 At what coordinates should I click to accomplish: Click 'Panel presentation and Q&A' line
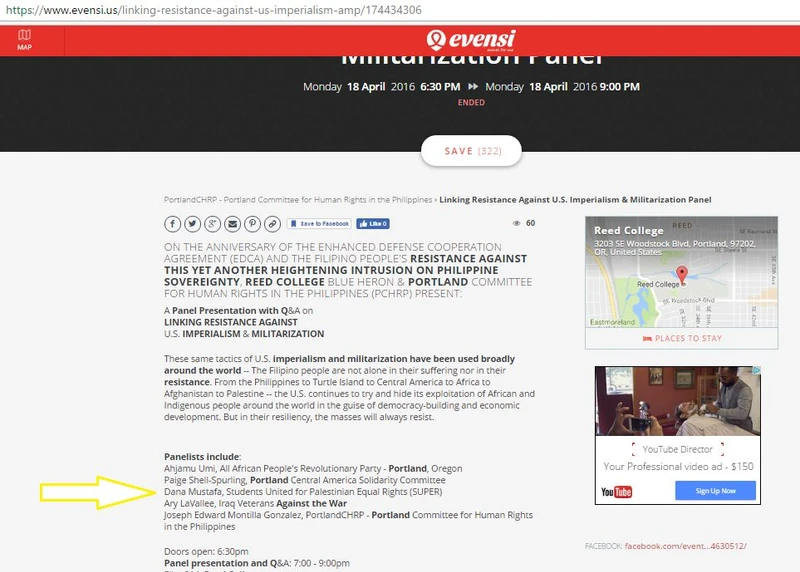click(257, 563)
